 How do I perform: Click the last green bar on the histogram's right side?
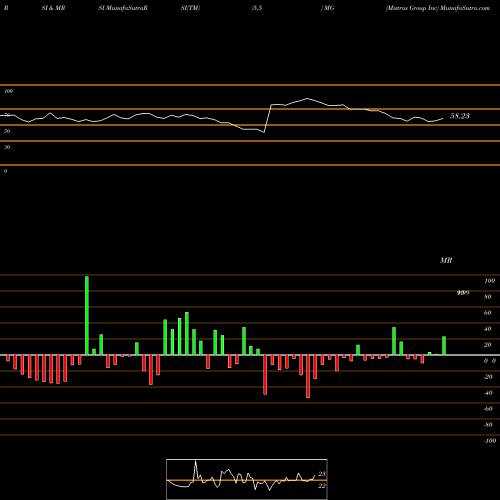444,346
